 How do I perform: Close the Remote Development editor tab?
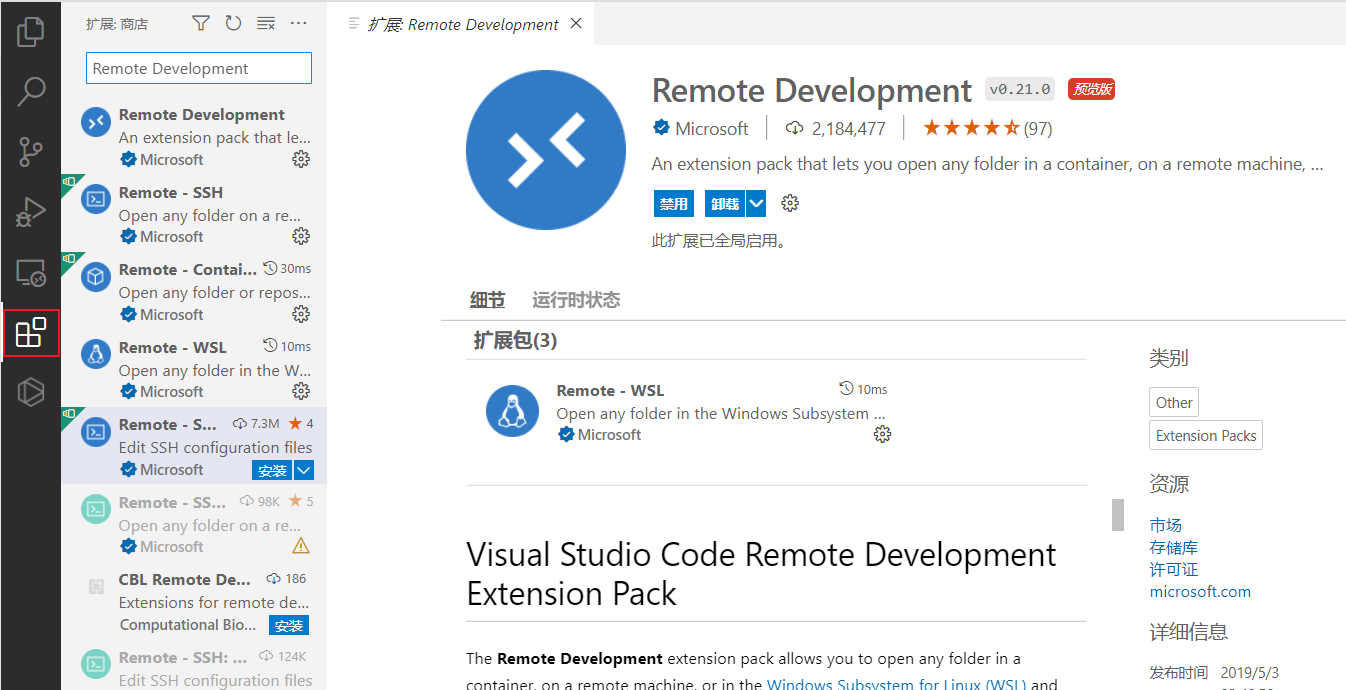click(576, 23)
